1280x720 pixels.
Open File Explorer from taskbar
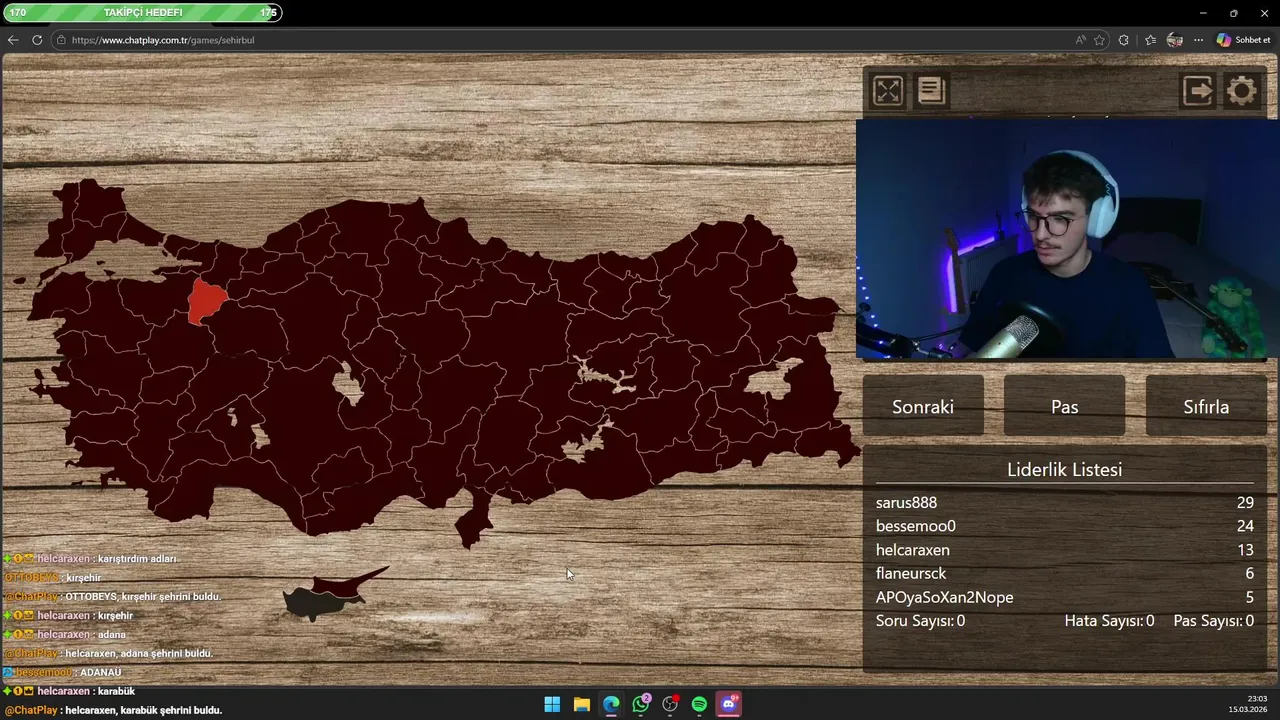click(581, 704)
